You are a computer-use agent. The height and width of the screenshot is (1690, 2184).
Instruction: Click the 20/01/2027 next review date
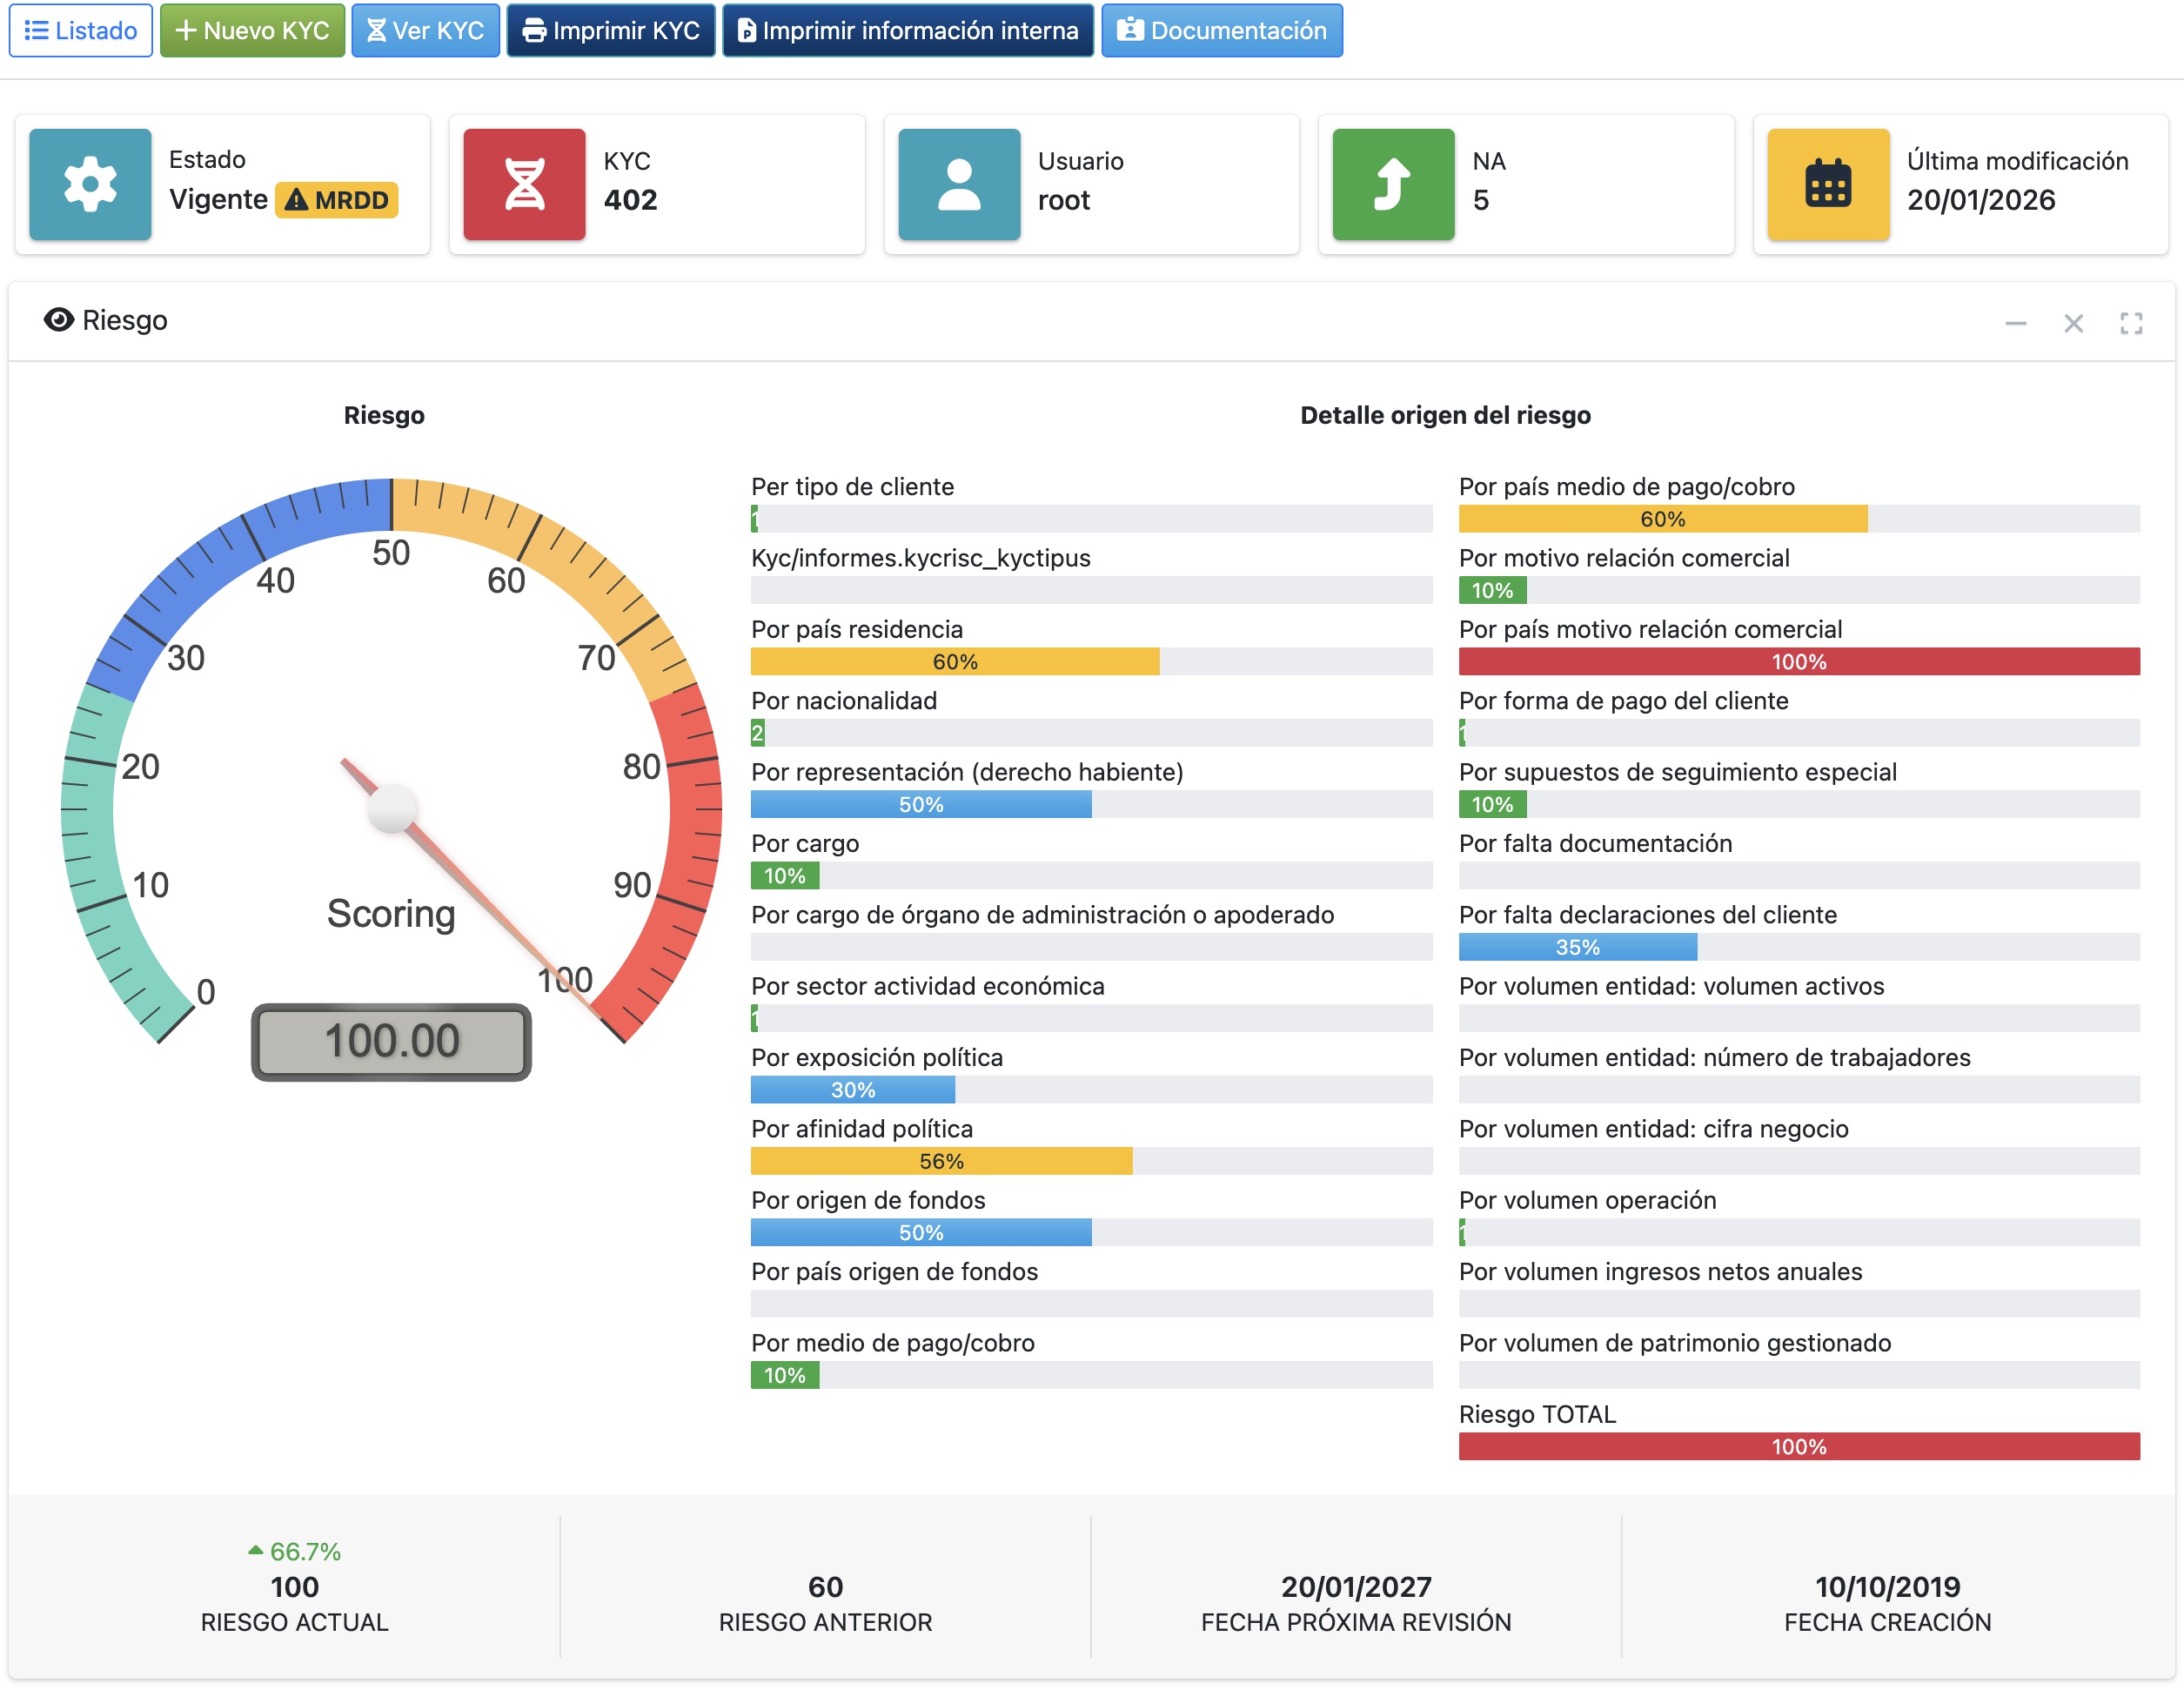1356,1587
